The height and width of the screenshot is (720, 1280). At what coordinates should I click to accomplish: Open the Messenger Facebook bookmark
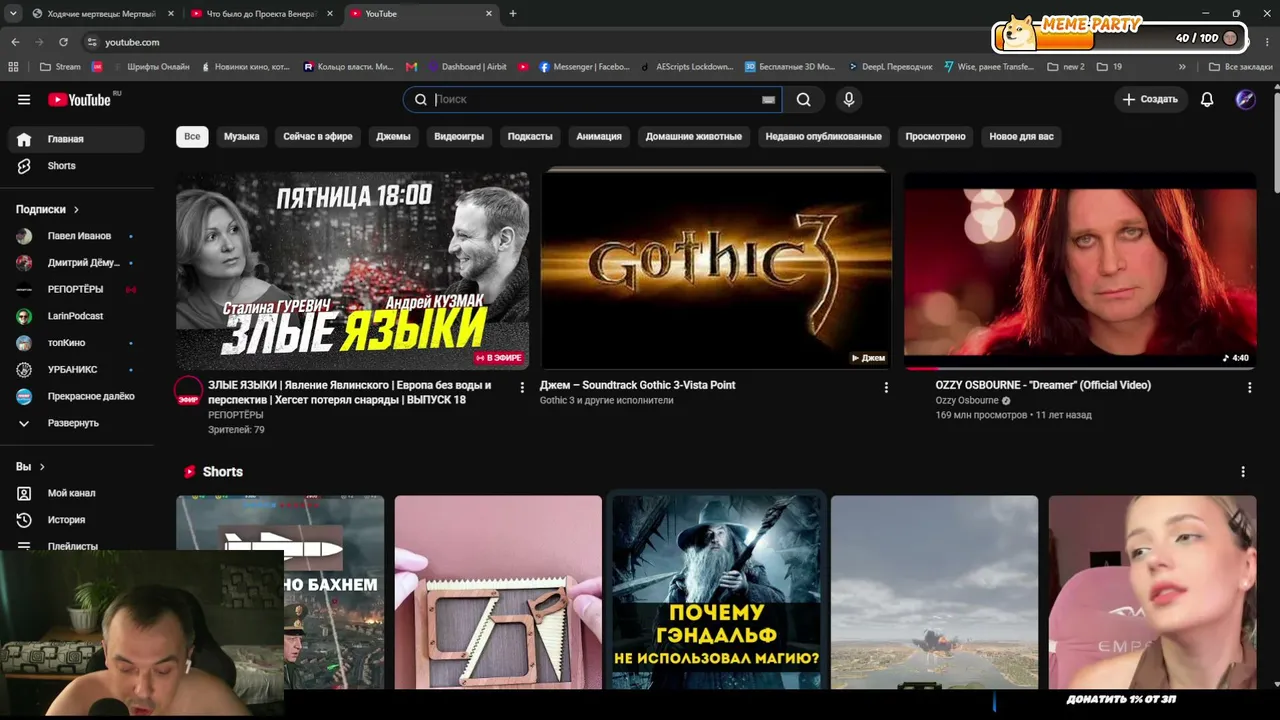584,67
